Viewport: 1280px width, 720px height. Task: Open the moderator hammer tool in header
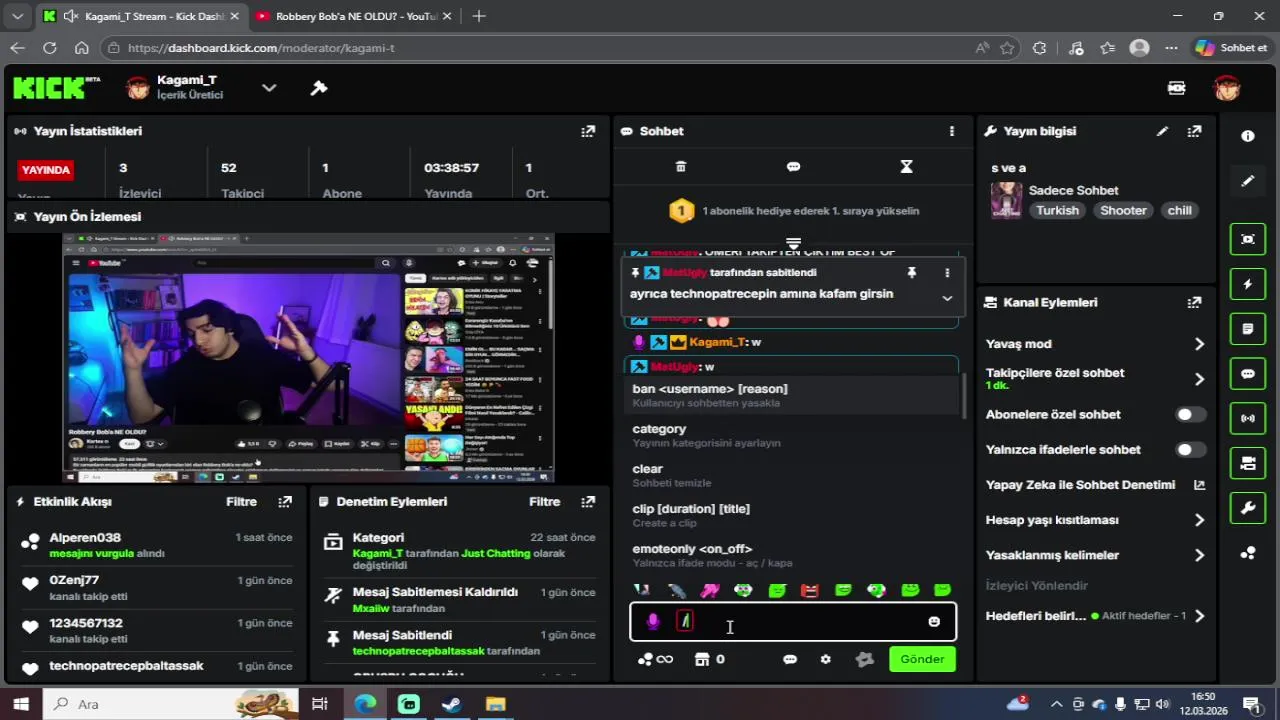coord(319,88)
